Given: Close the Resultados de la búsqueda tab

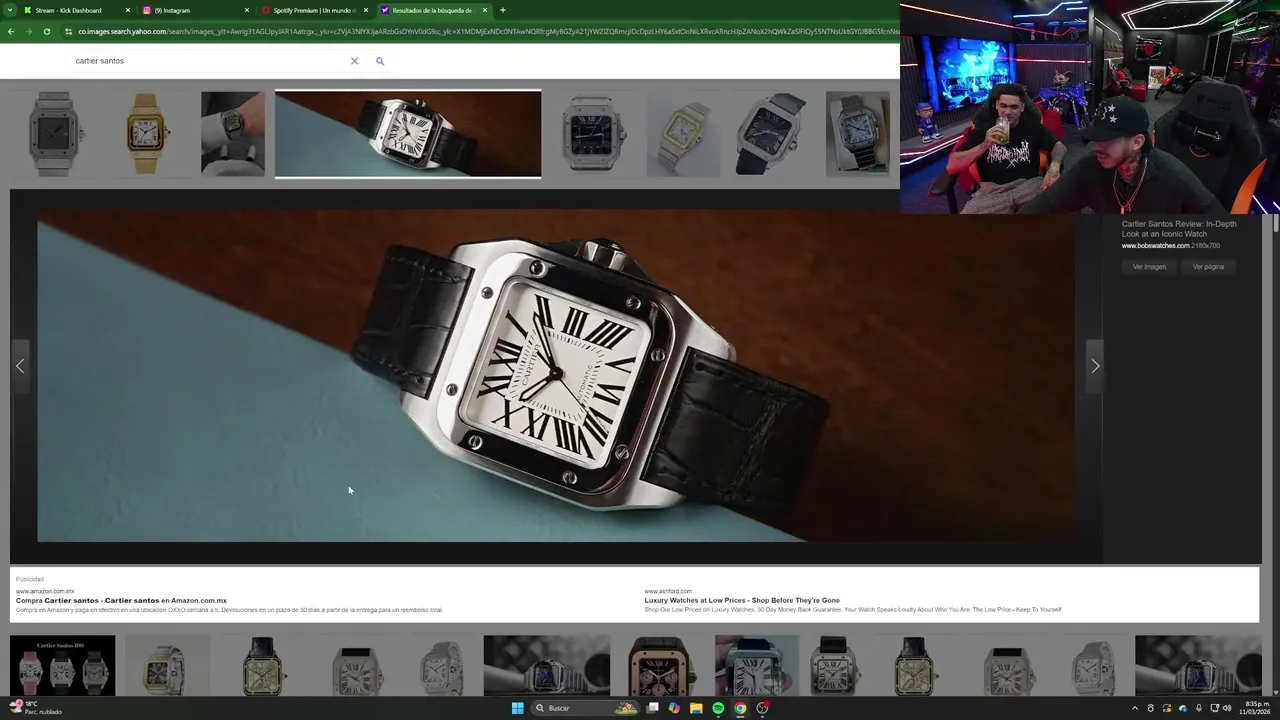Looking at the screenshot, I should click(x=485, y=10).
